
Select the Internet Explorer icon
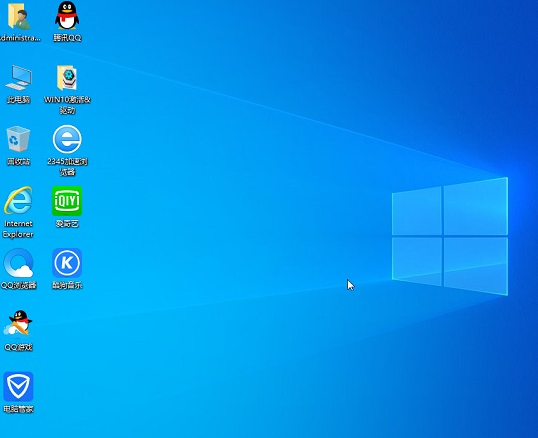coord(18,201)
